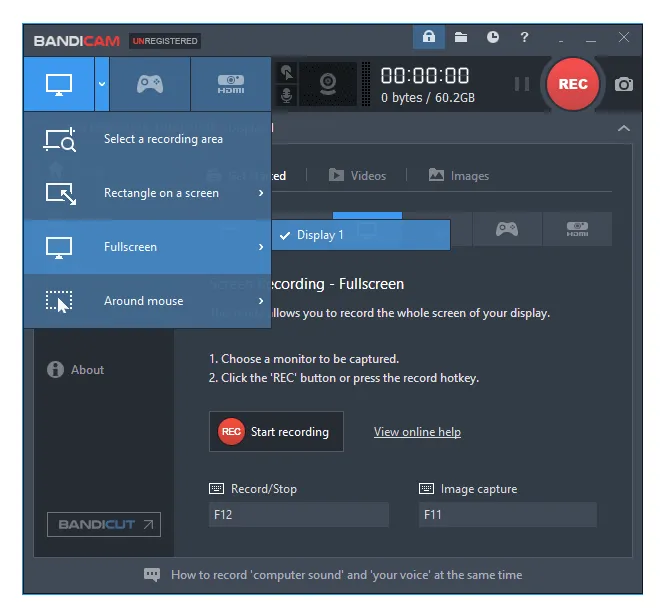The width and height of the screenshot is (669, 612).
Task: Click the pause recording button
Action: coord(521,84)
